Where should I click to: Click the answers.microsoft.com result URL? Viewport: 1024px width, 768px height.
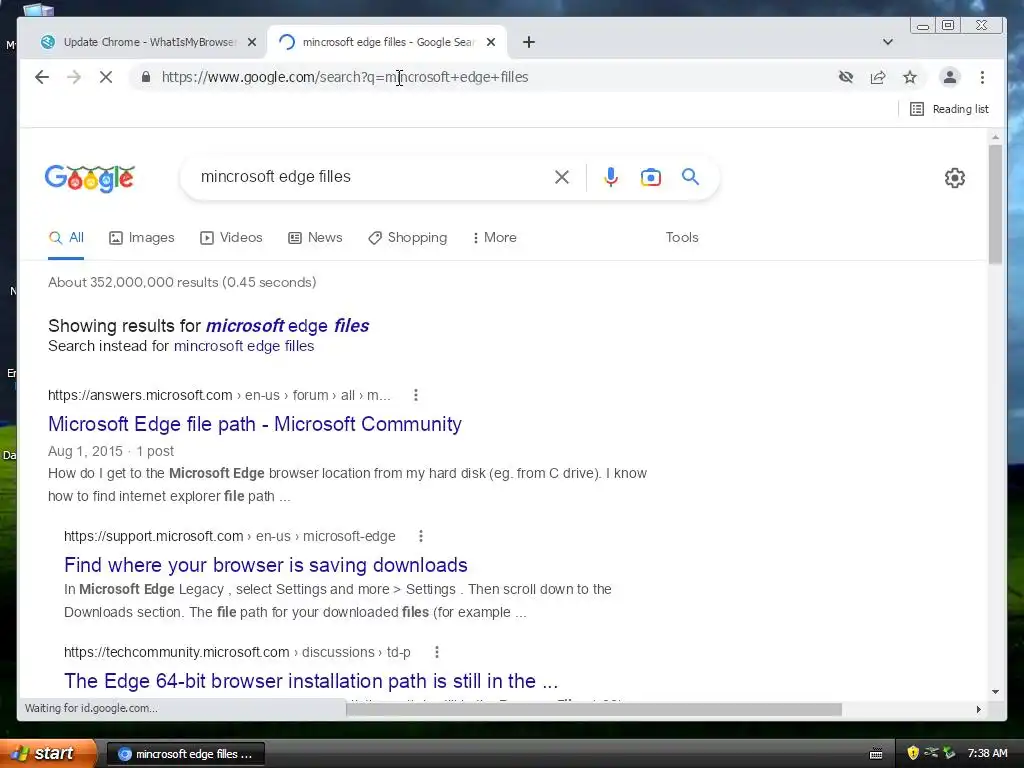coord(219,395)
